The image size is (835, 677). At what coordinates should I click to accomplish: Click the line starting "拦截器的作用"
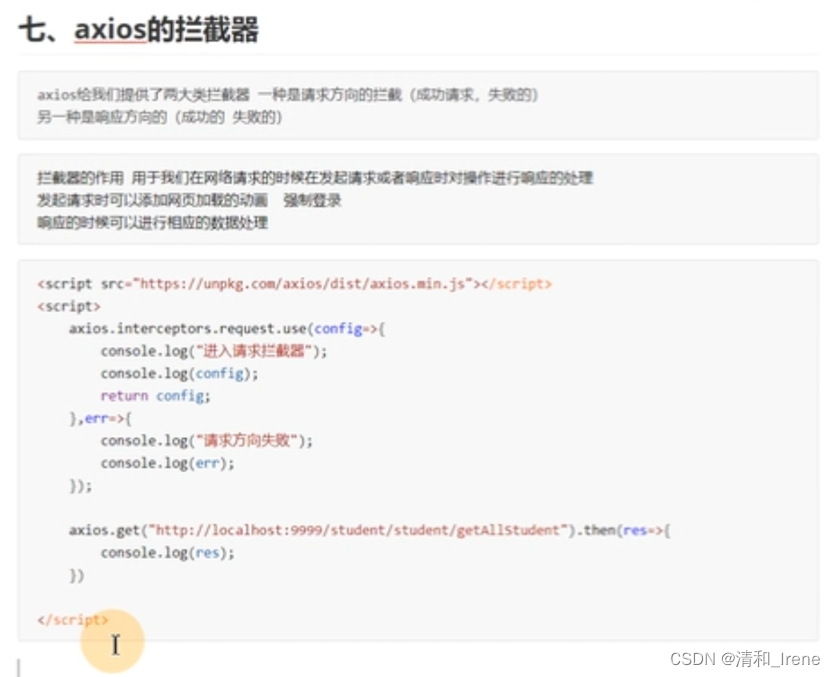tap(315, 177)
